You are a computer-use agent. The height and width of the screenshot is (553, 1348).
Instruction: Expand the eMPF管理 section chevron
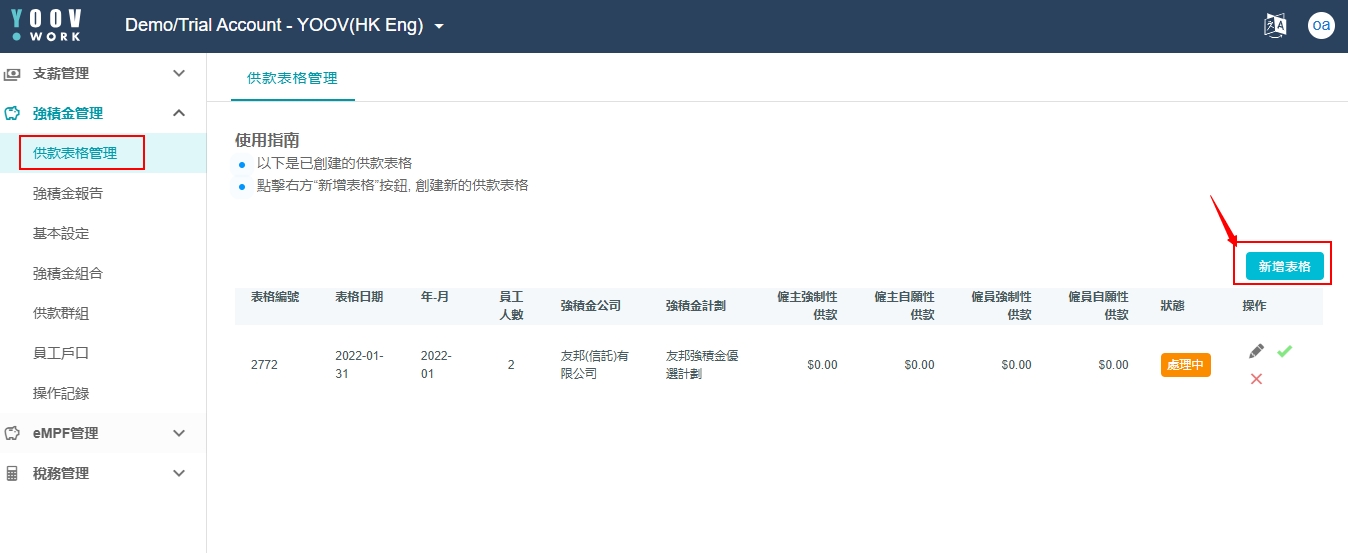pyautogui.click(x=179, y=434)
